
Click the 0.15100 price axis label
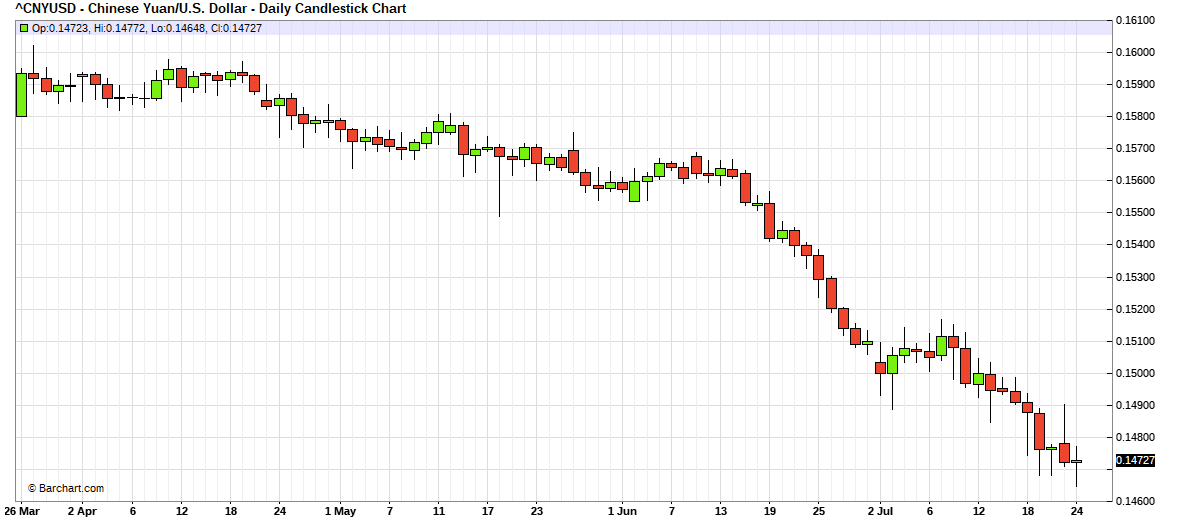tap(1134, 342)
